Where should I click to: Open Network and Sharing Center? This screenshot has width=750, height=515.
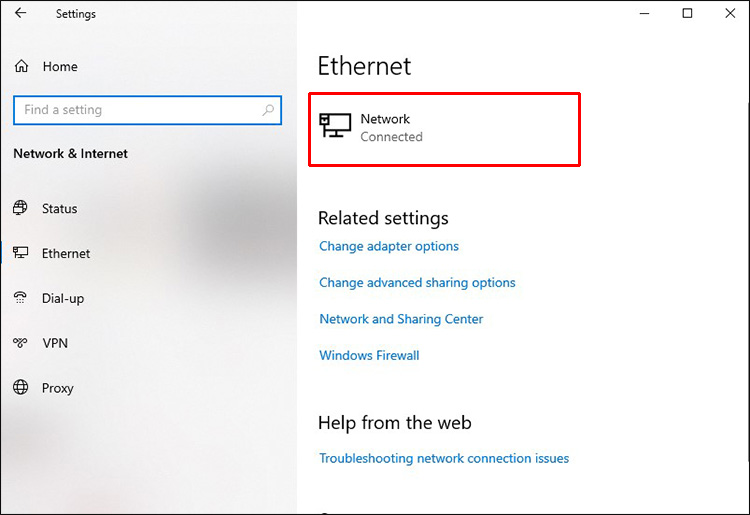pos(401,319)
